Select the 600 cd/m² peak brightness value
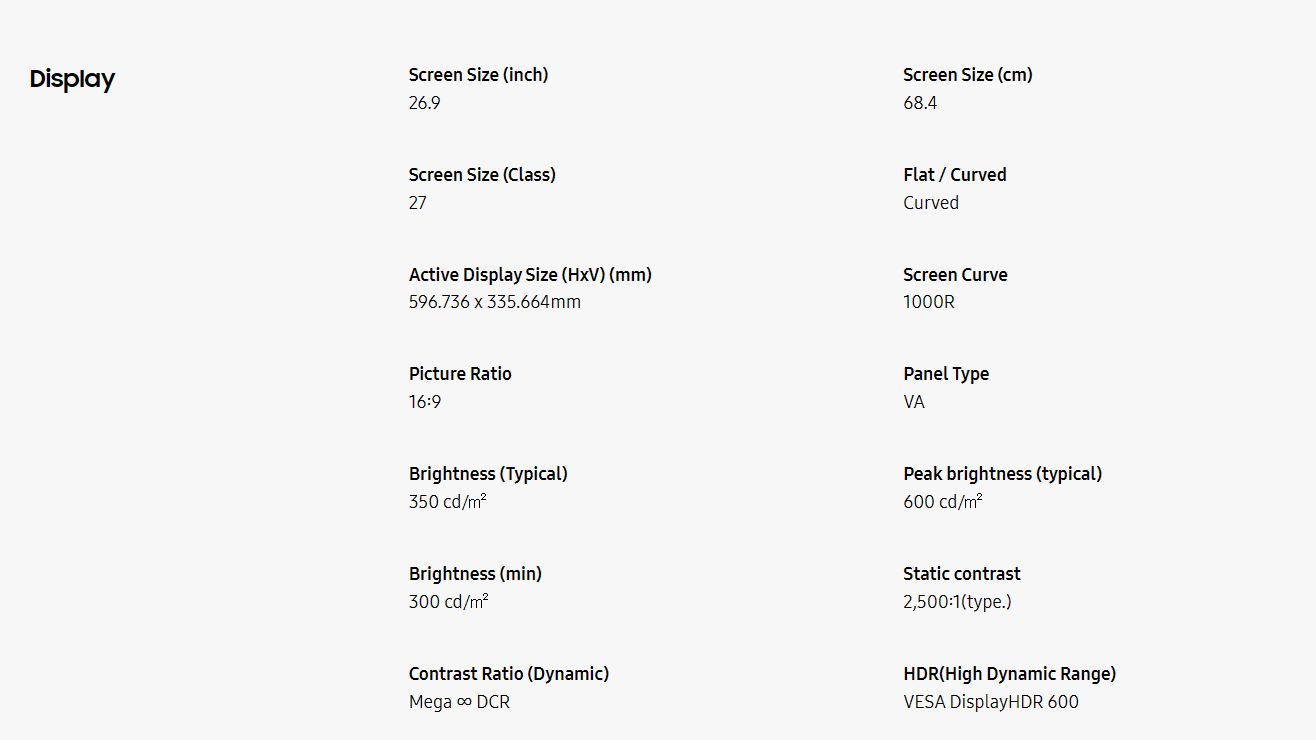The image size is (1316, 740). pyautogui.click(x=942, y=502)
